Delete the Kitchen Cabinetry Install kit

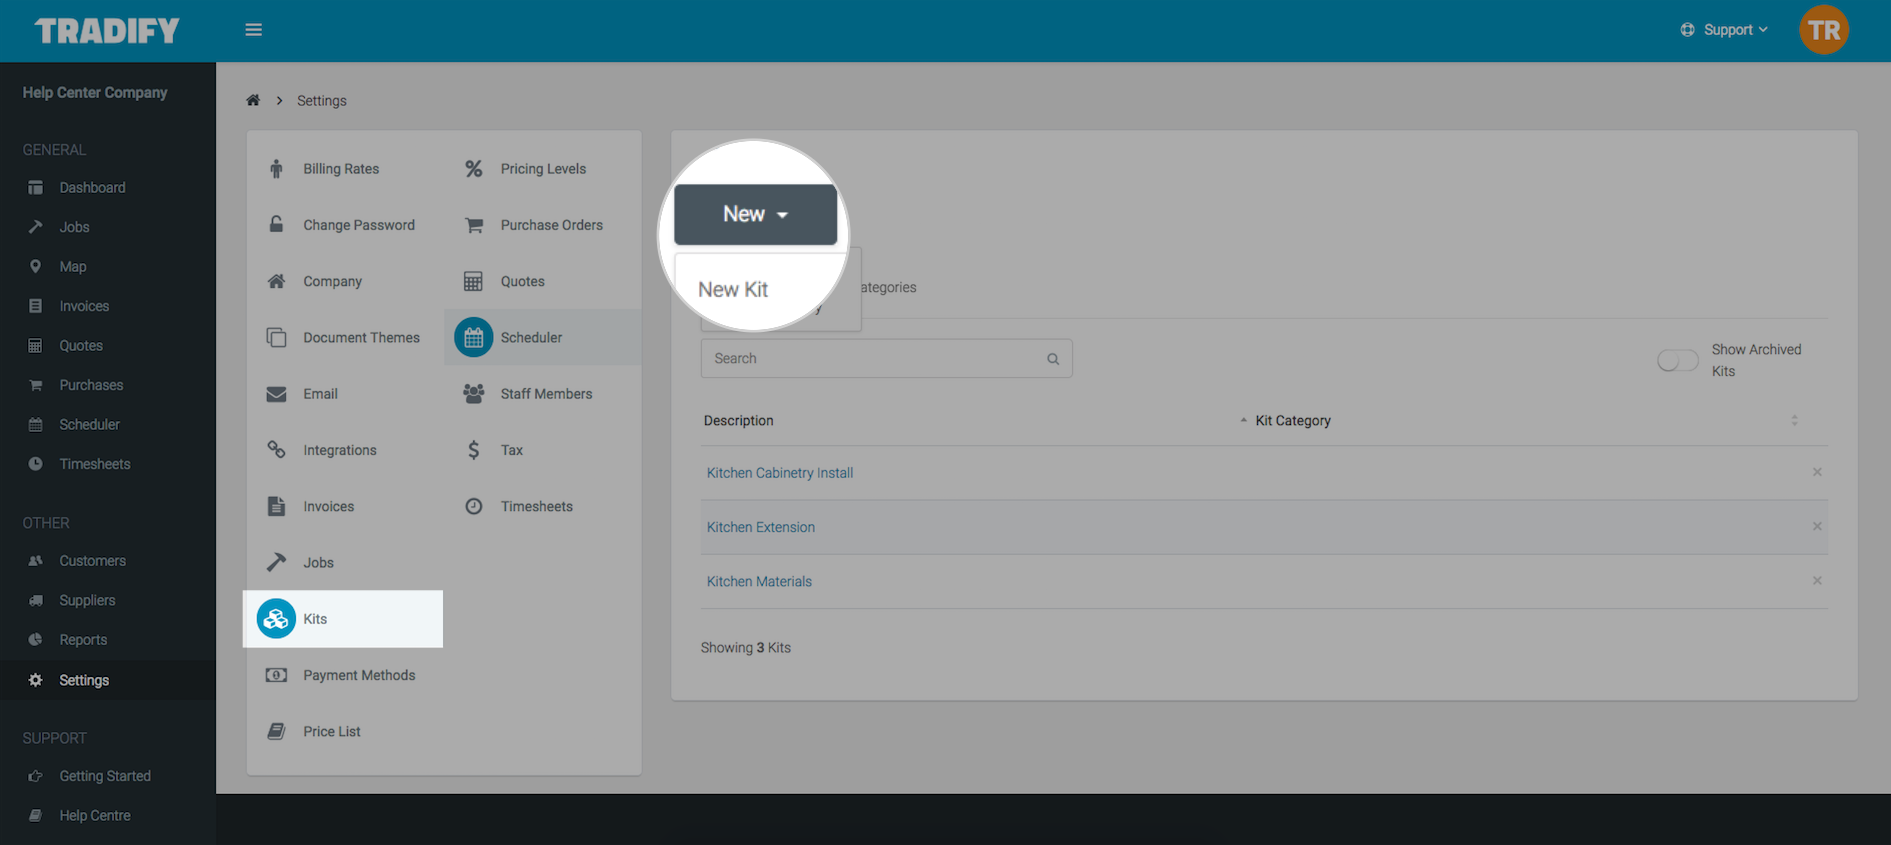click(1817, 472)
